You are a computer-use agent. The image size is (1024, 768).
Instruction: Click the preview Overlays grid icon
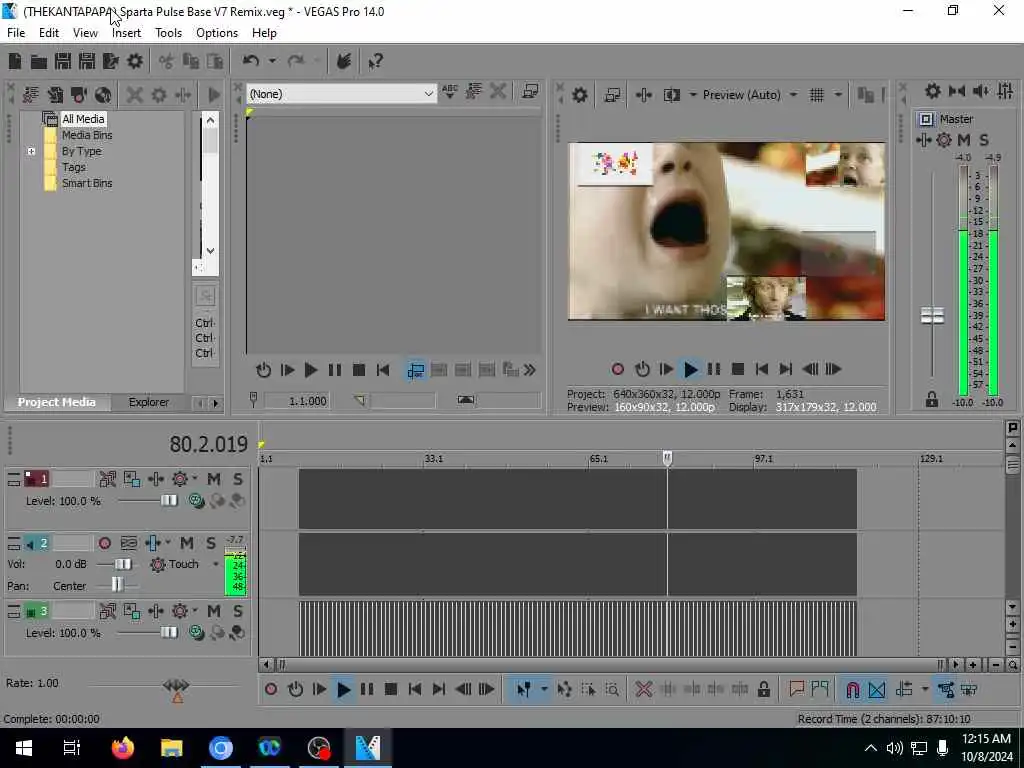(x=816, y=95)
